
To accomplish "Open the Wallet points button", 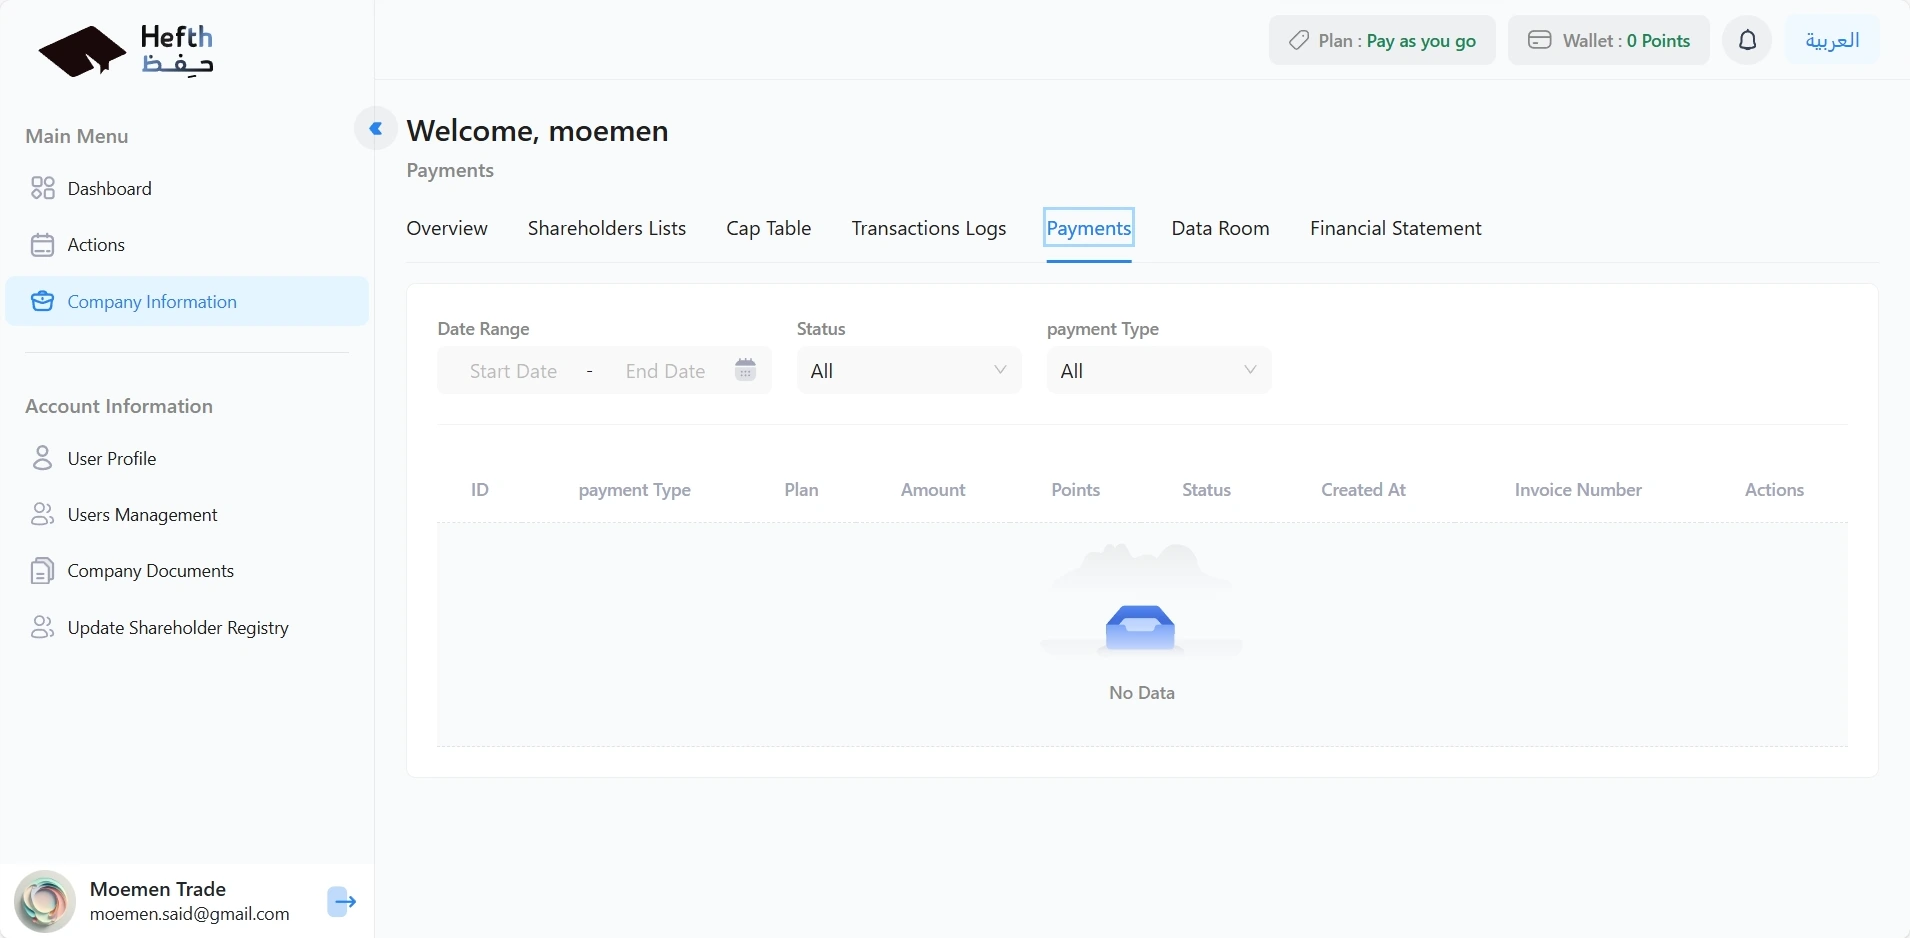I will [x=1608, y=41].
